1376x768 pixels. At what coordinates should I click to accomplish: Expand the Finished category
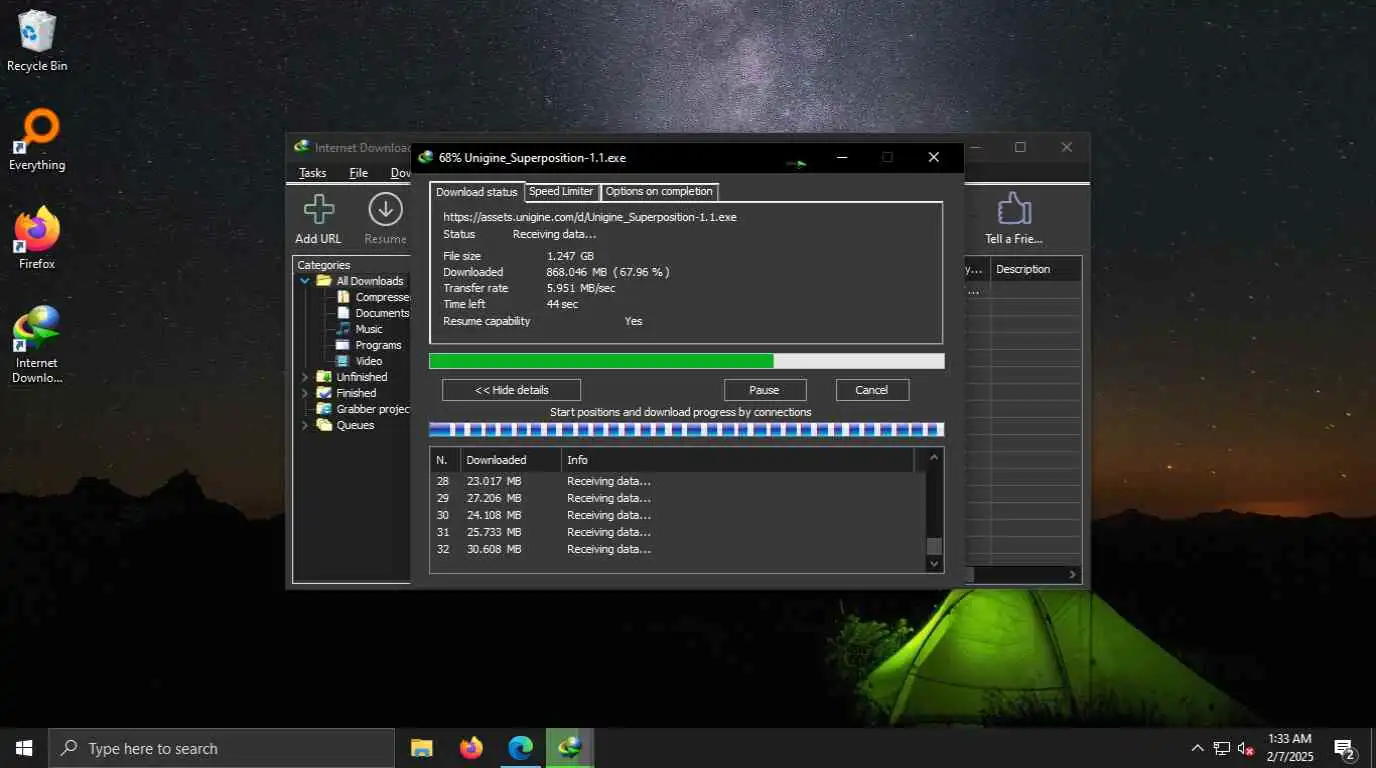[305, 393]
